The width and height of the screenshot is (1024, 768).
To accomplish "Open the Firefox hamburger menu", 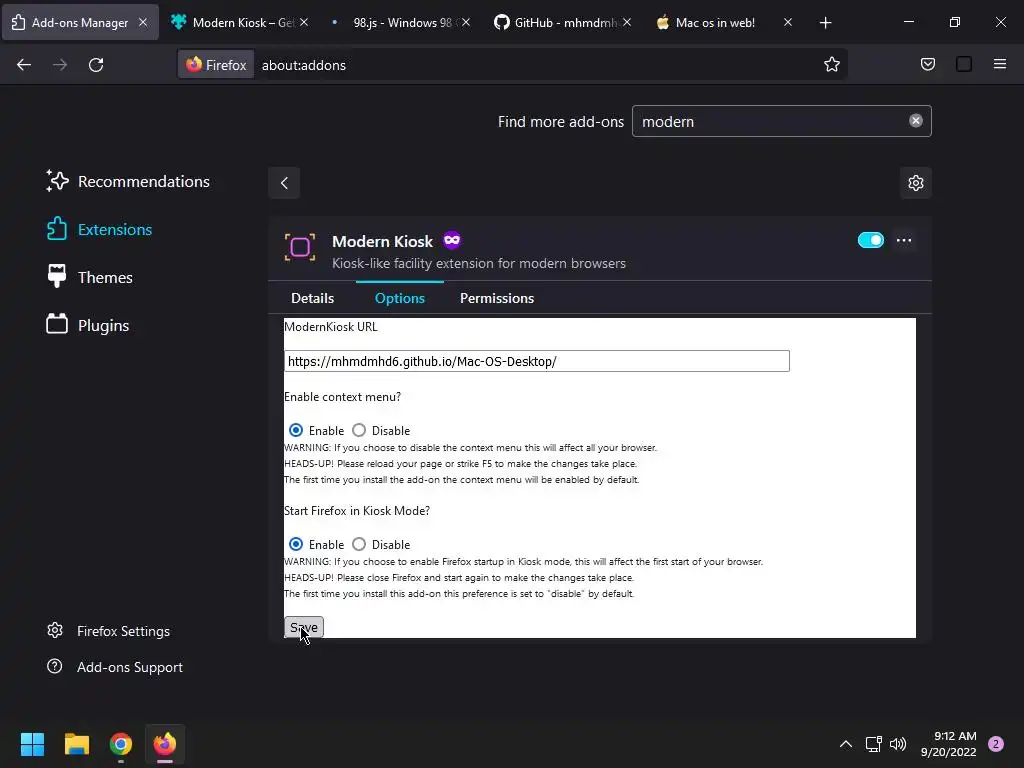I will pyautogui.click(x=1000, y=64).
